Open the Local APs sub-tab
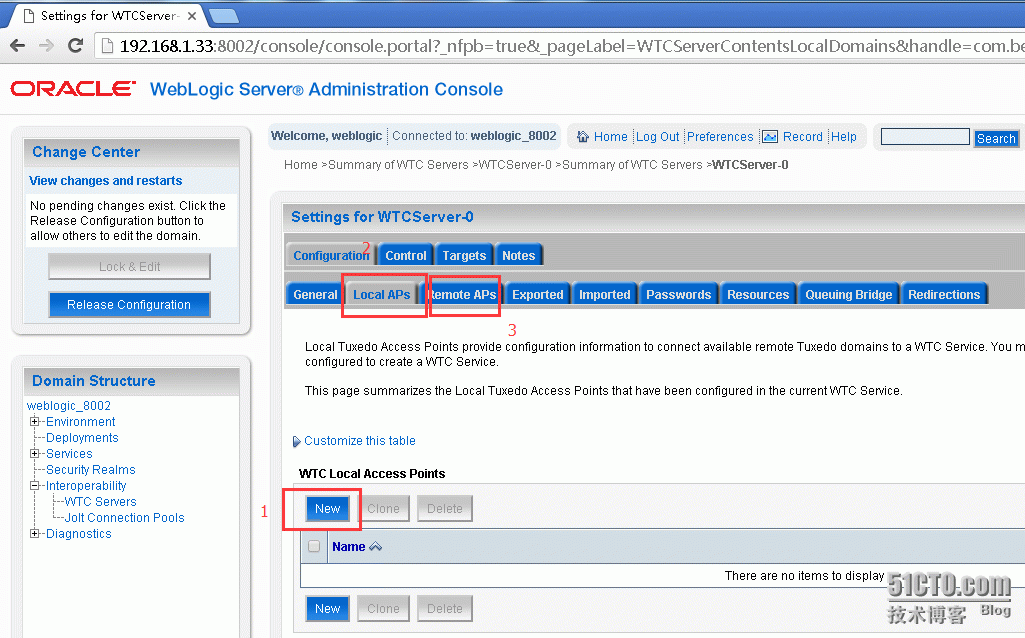 [382, 295]
